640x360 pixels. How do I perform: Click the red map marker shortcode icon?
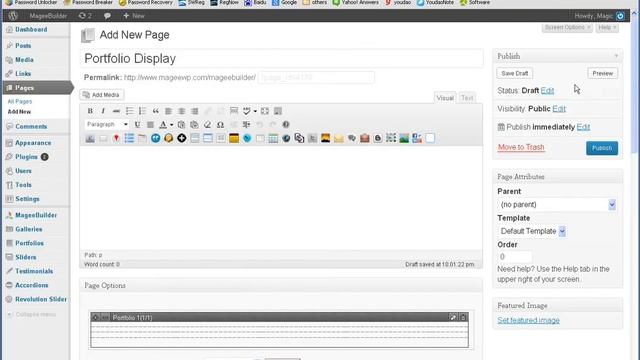click(x=116, y=138)
